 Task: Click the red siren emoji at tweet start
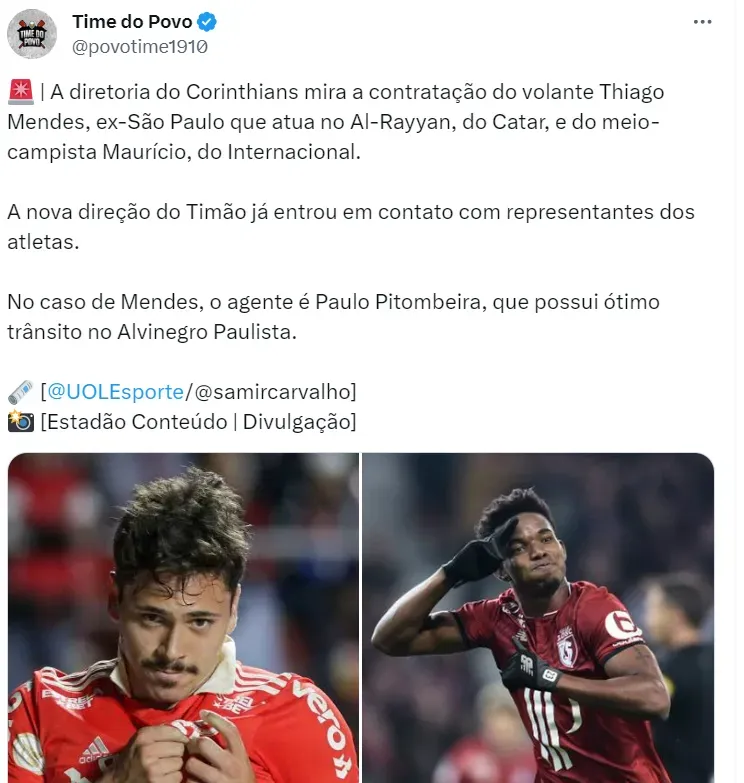[x=20, y=92]
